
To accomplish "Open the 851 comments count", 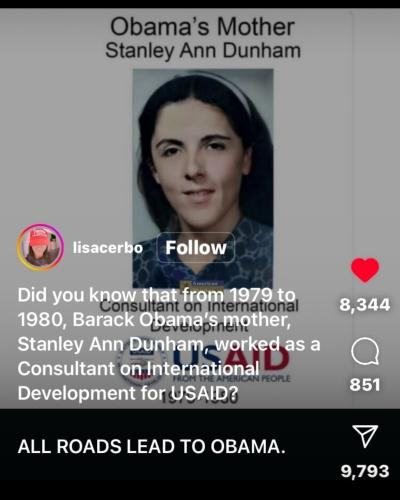I will [365, 385].
